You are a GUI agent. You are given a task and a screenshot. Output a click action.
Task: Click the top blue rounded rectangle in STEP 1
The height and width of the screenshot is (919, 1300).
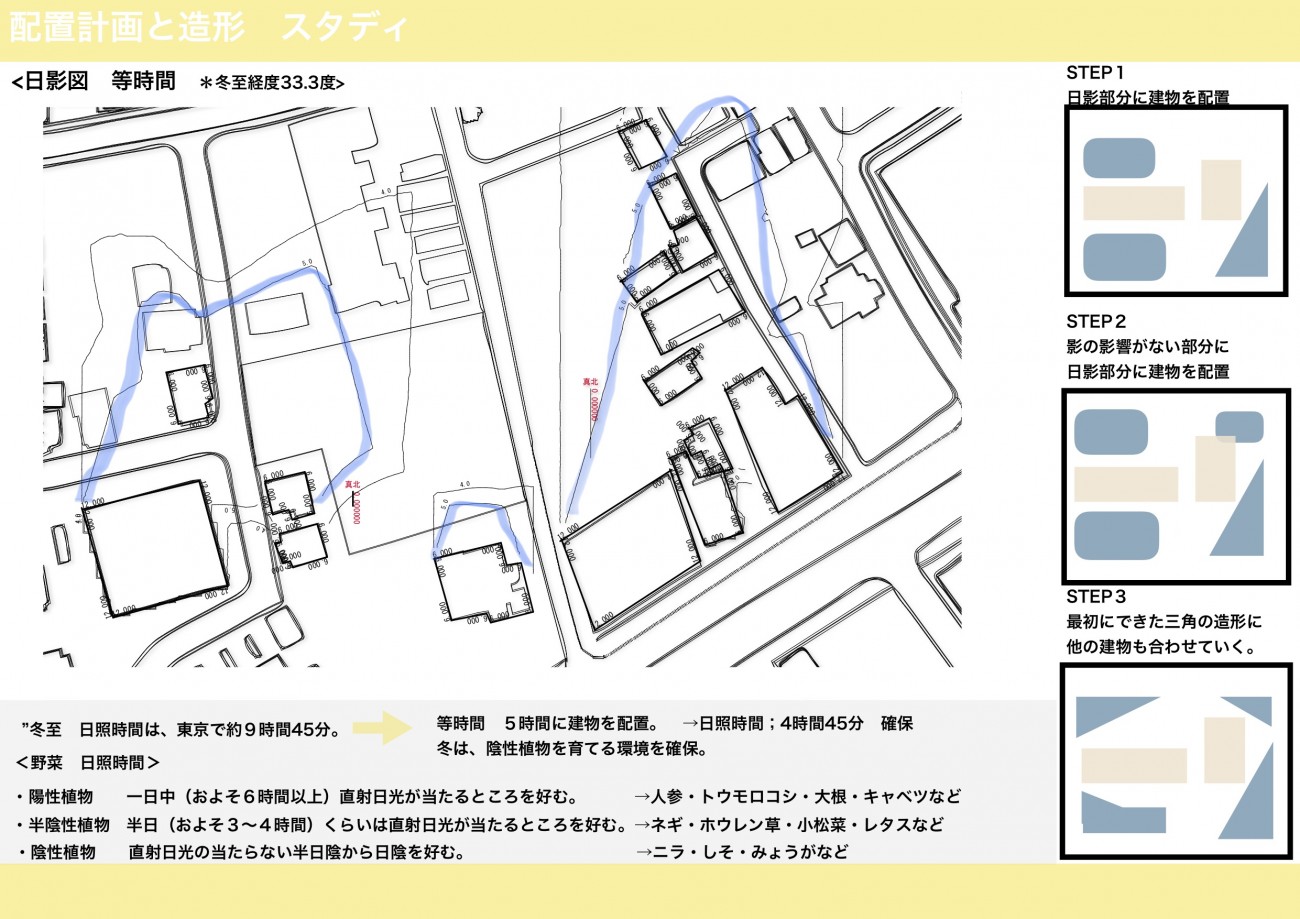[1118, 158]
